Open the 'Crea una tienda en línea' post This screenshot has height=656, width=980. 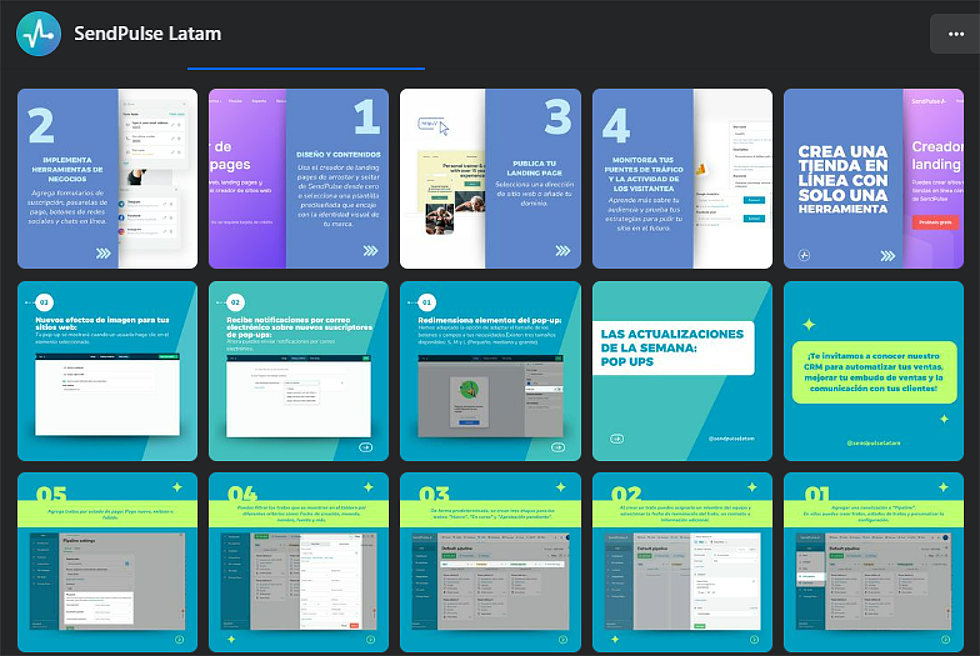874,179
